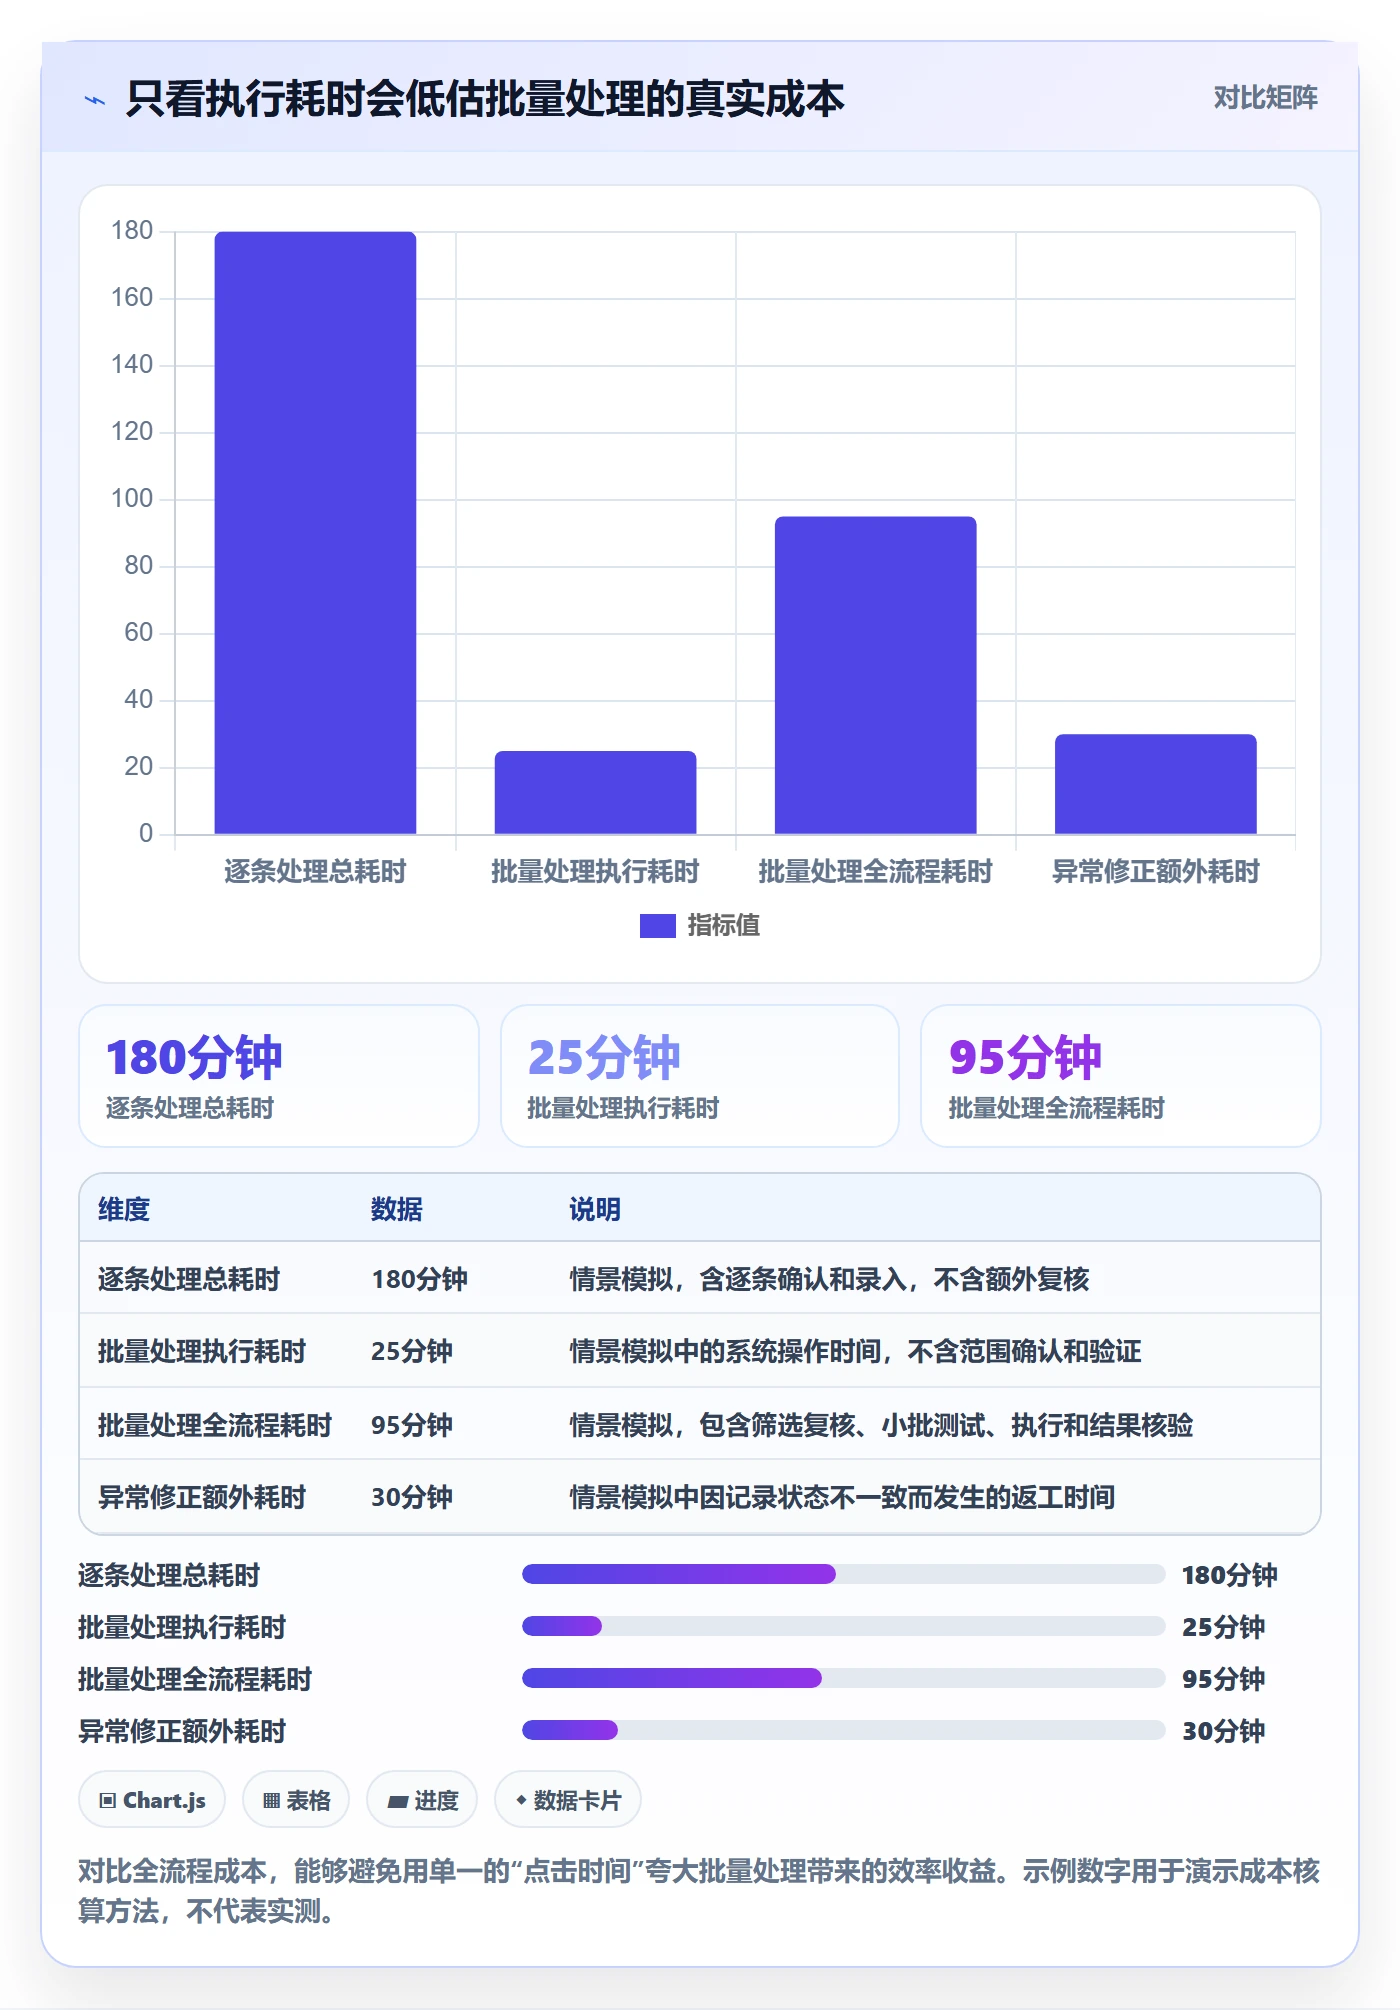
Task: Click the 异常修正额外耗时 progress bar
Action: click(x=843, y=1730)
